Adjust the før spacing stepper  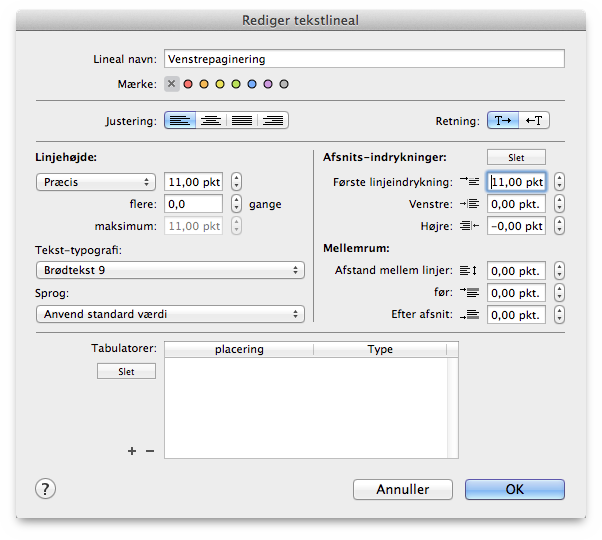point(559,293)
